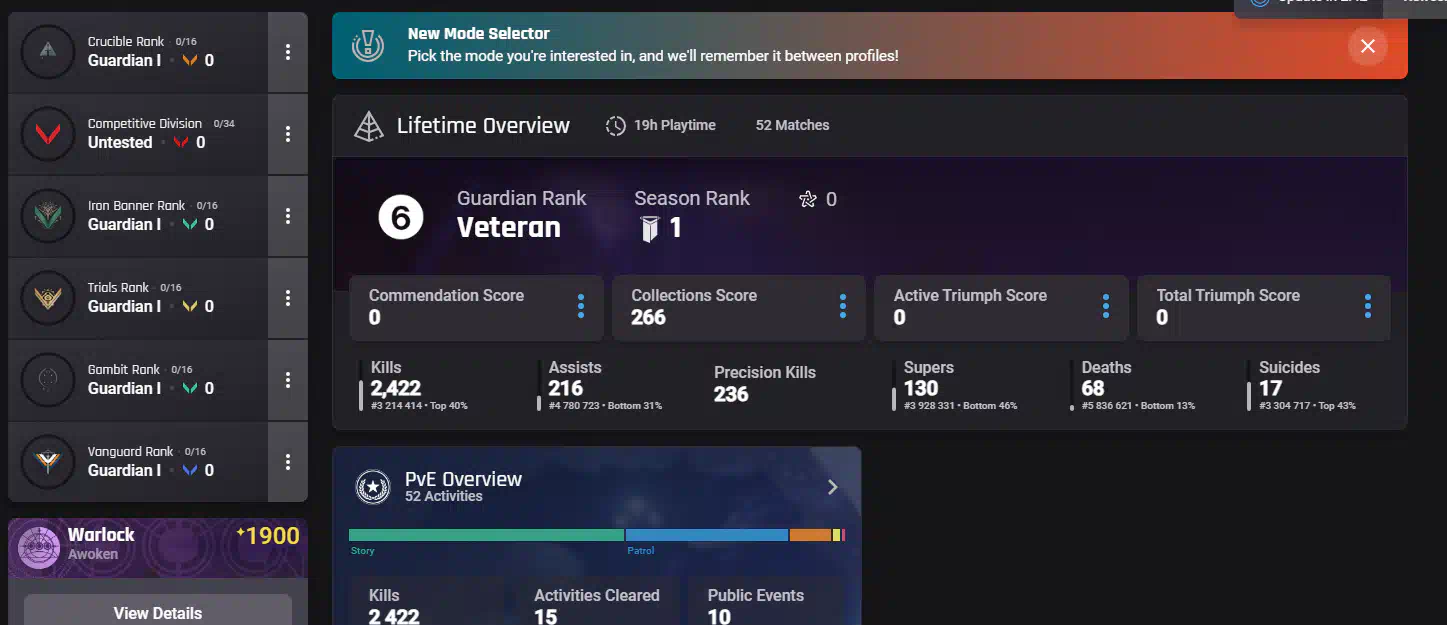Viewport: 1447px width, 625px height.
Task: Click the Assists value 216
Action: (x=565, y=388)
